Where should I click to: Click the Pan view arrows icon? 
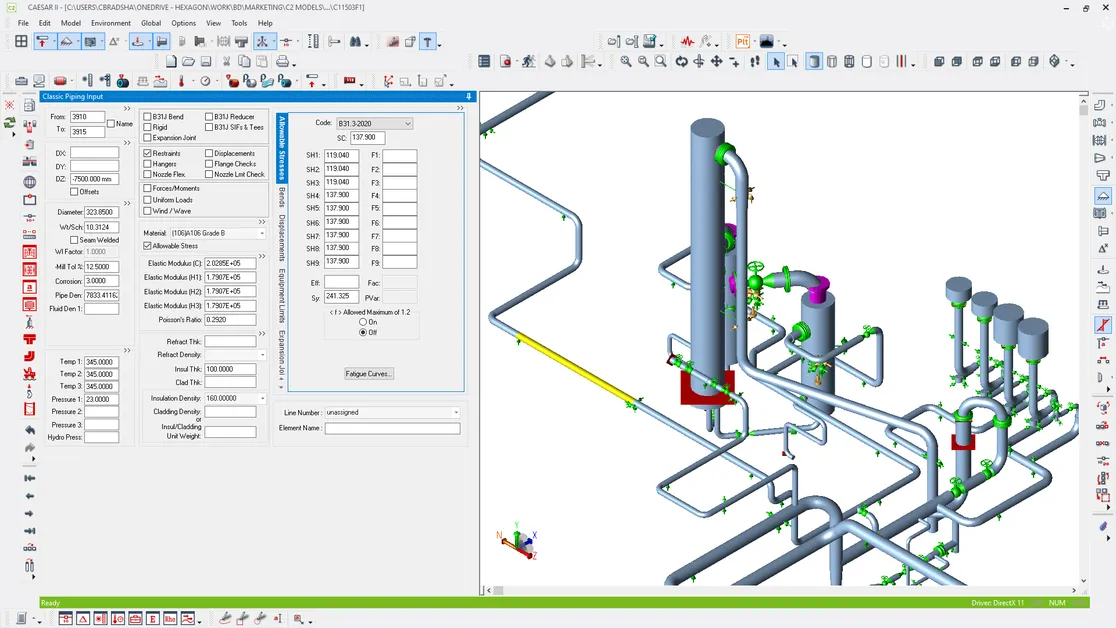tap(716, 62)
